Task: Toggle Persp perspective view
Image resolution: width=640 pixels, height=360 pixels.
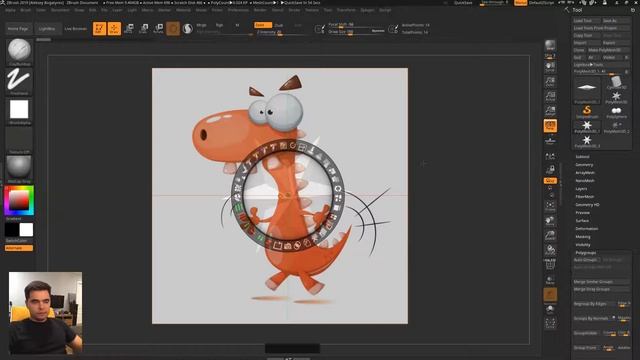Action: coord(550,126)
